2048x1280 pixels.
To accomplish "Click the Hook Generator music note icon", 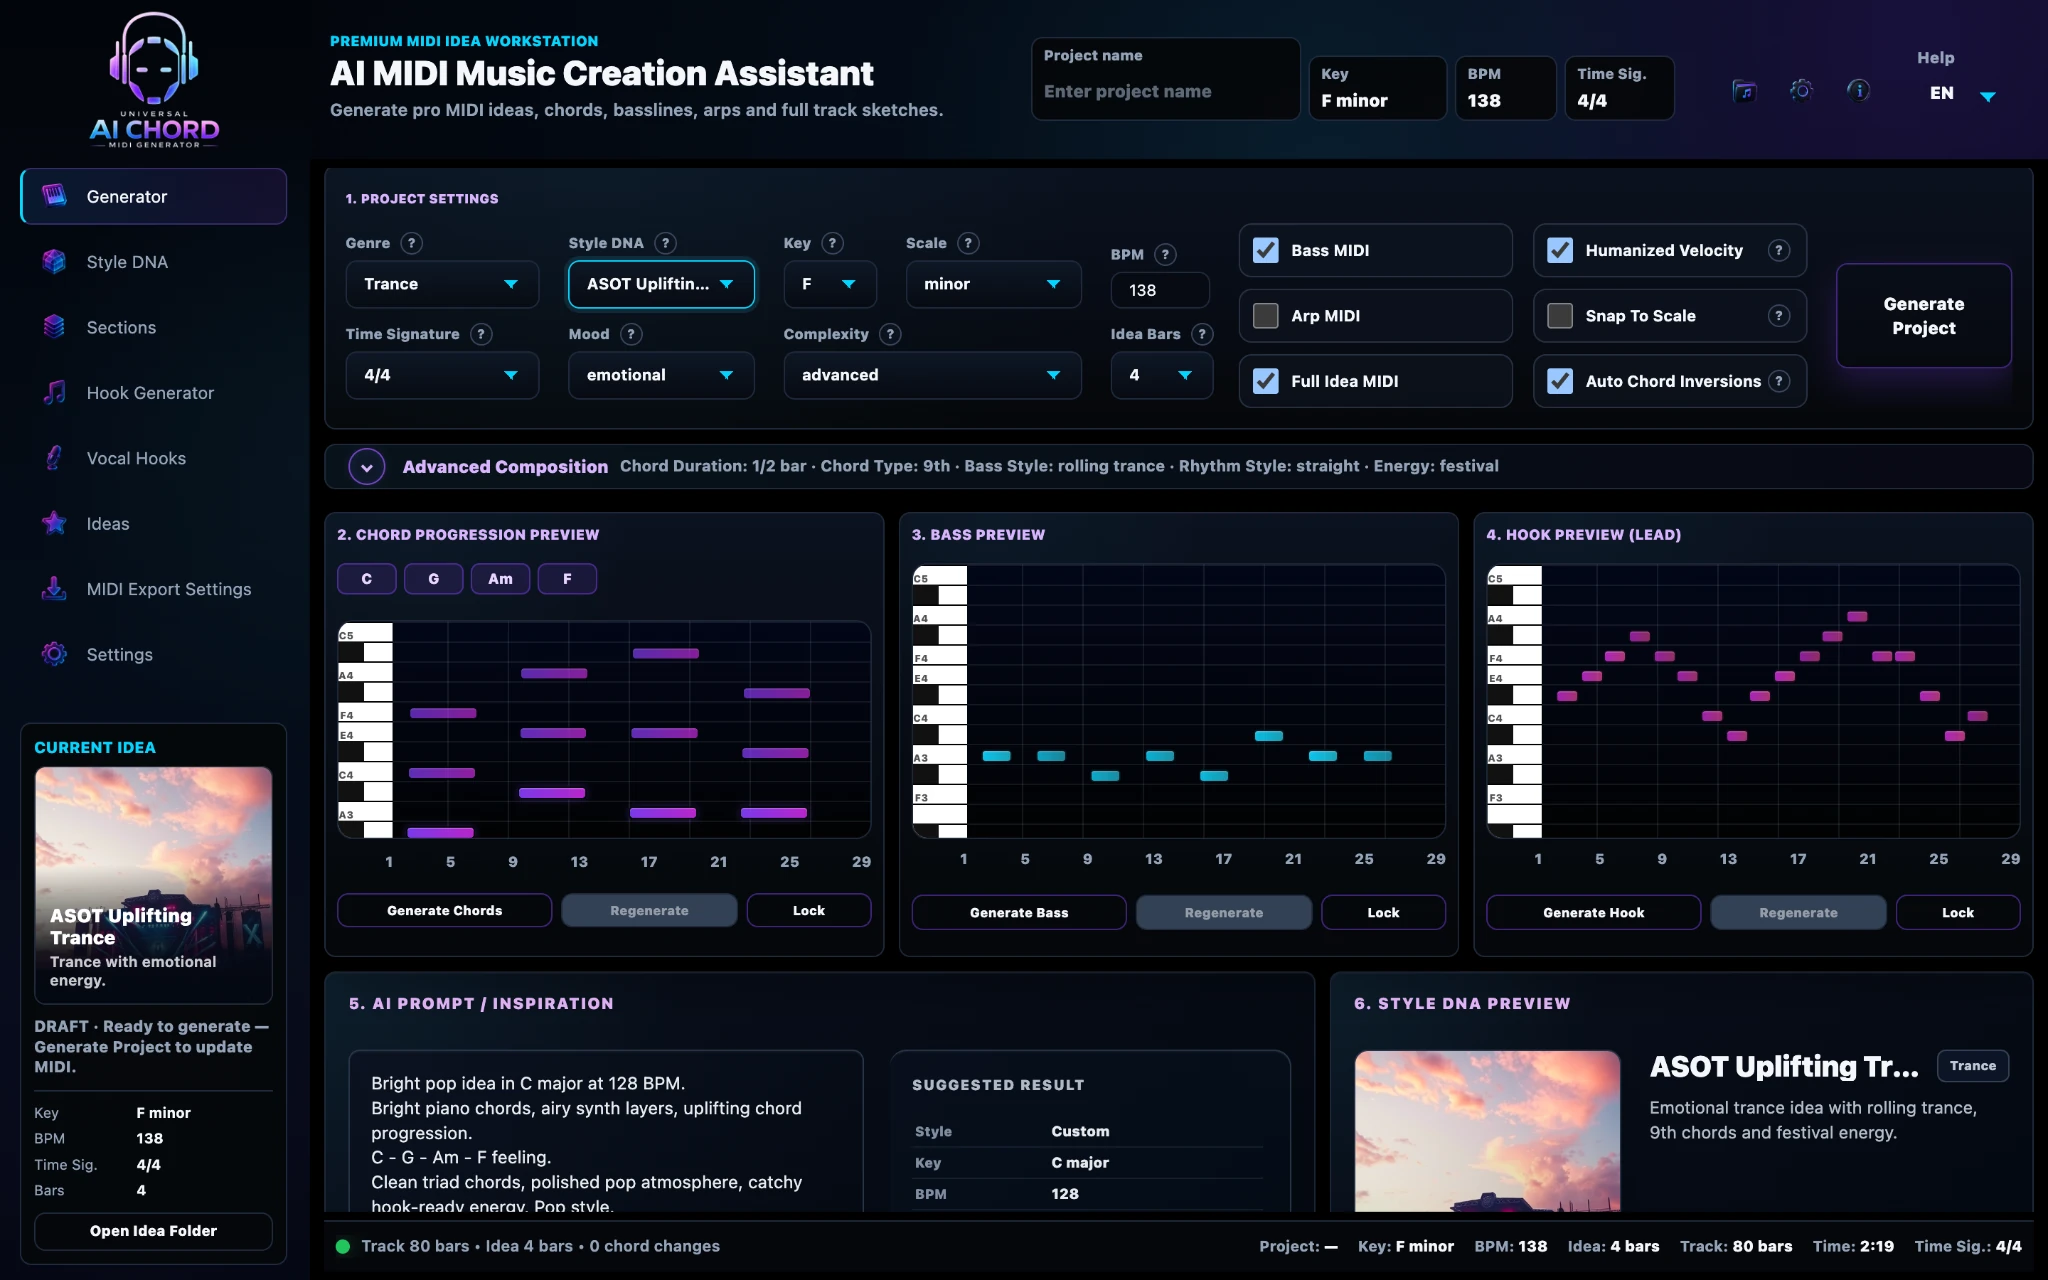I will point(54,393).
